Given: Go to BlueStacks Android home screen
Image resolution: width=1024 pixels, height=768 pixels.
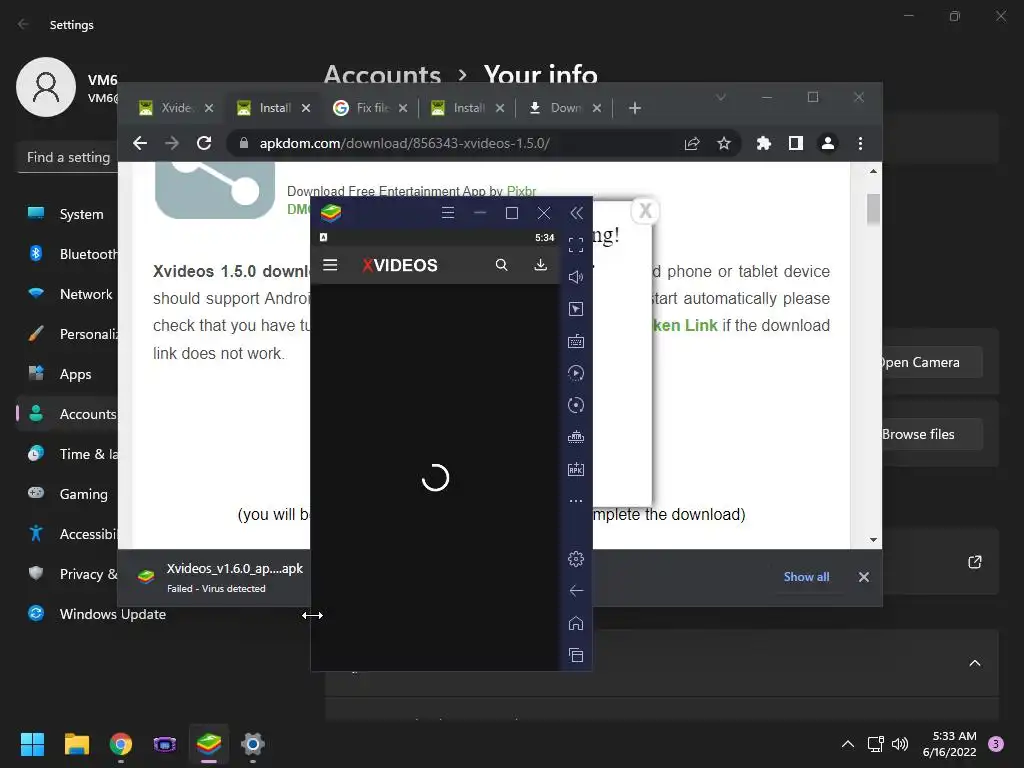Looking at the screenshot, I should (576, 623).
